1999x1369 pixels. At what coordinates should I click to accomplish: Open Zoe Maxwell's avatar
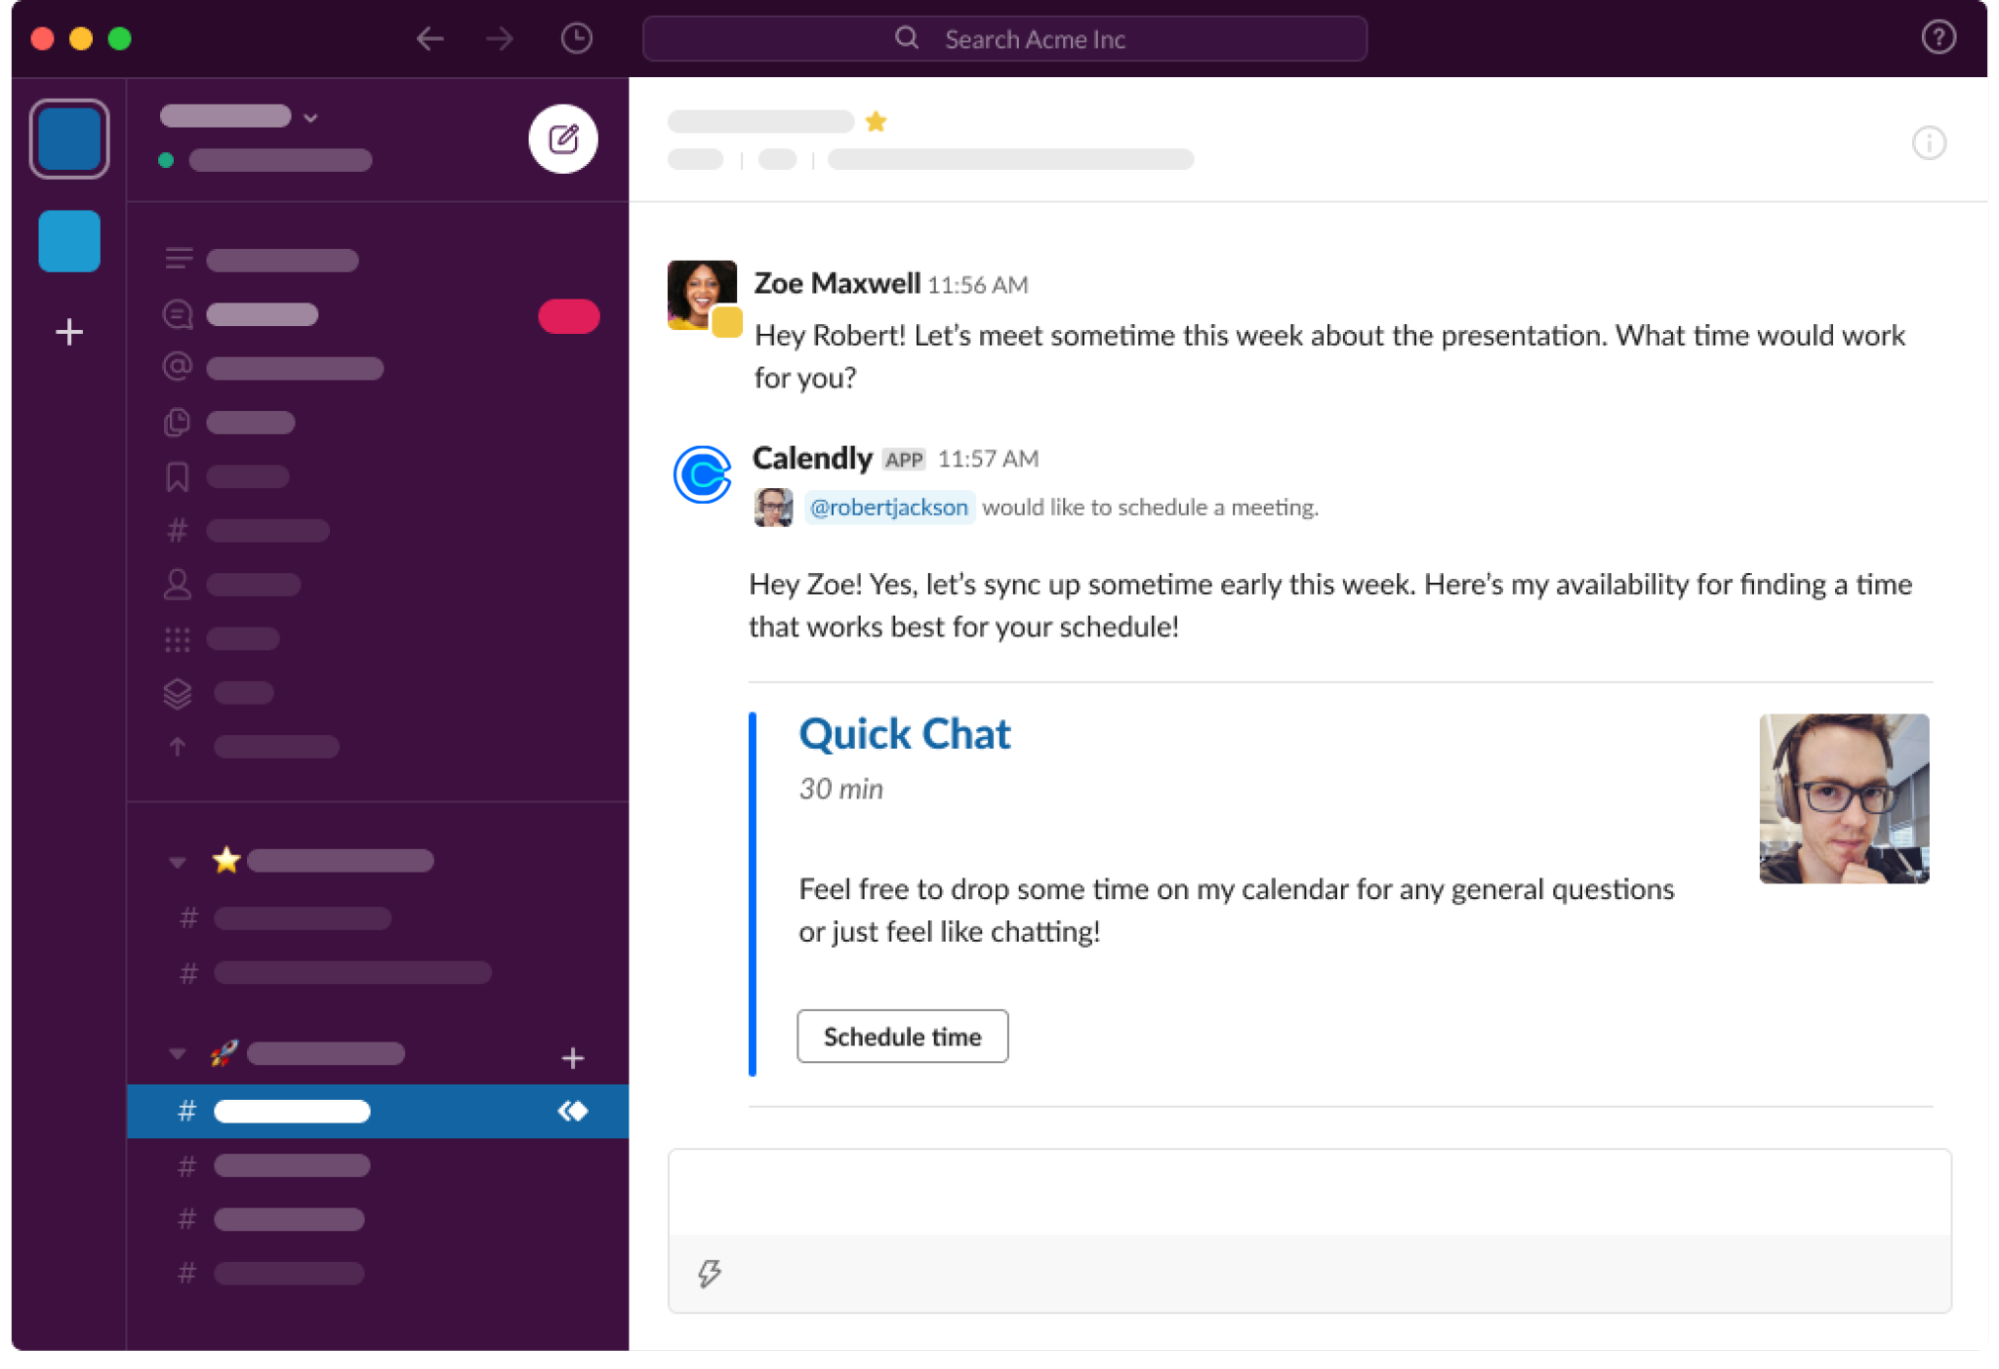[701, 295]
